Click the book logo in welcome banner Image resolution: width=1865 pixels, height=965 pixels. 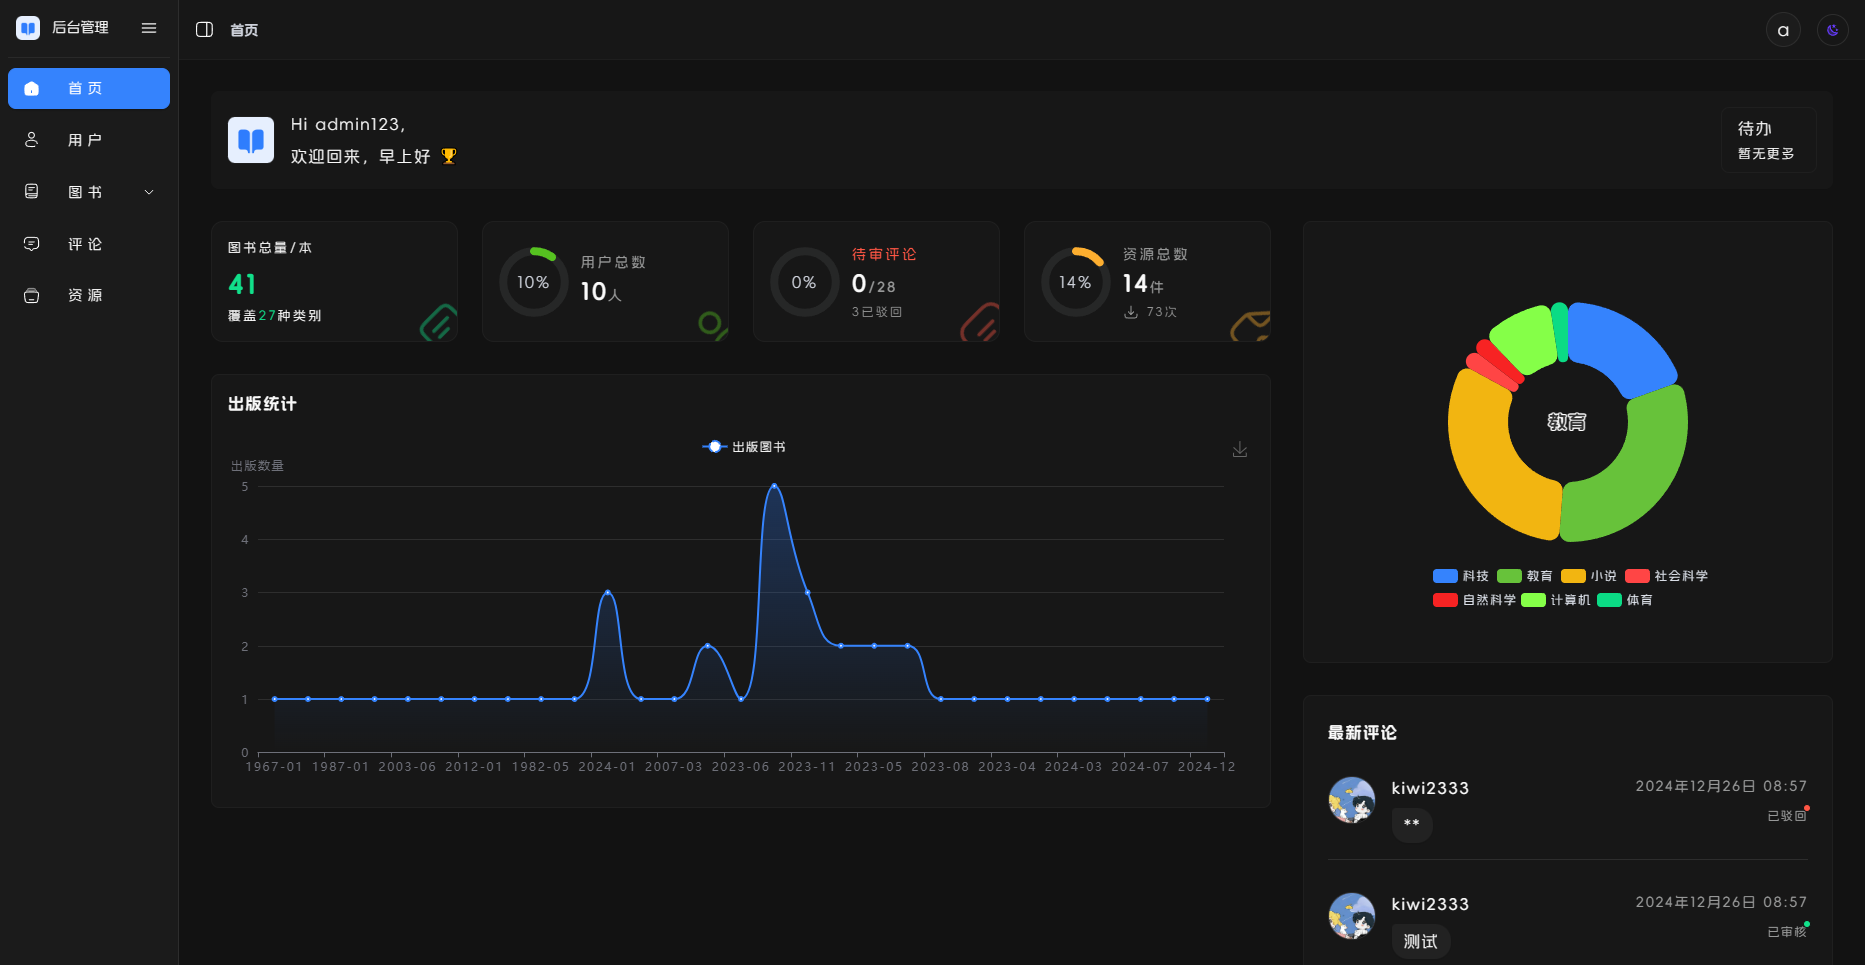[251, 140]
